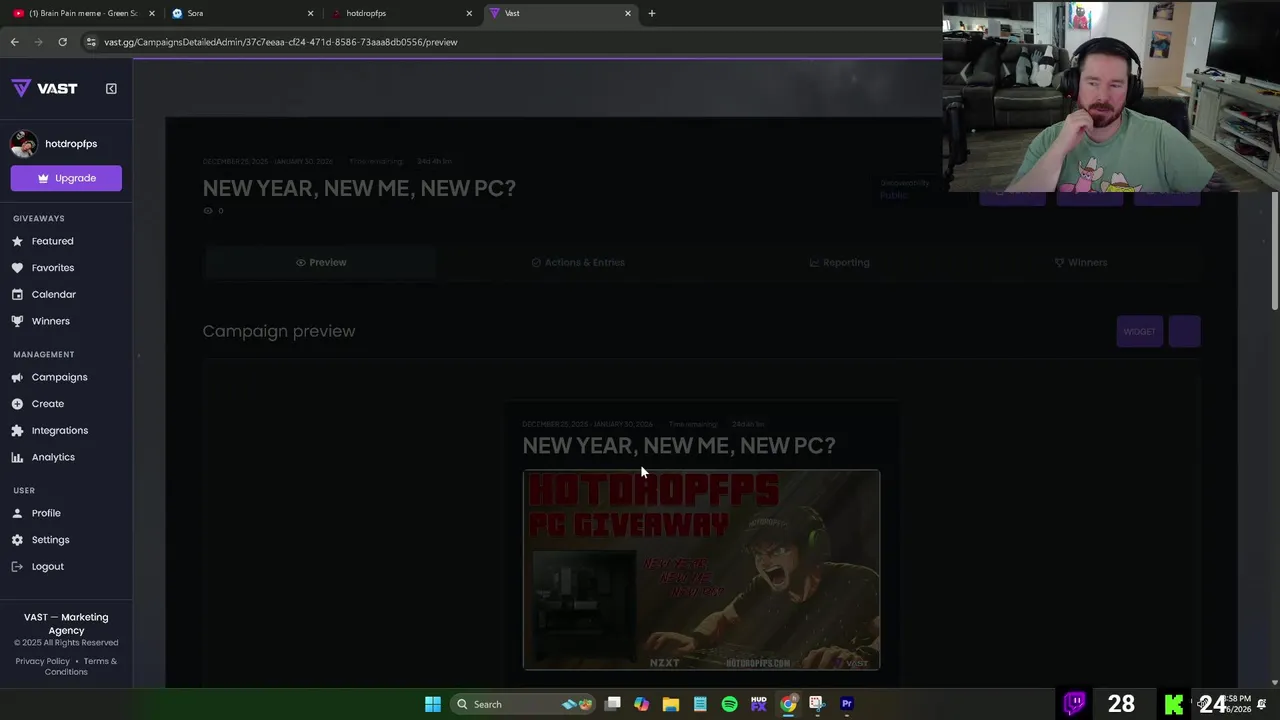1280x720 pixels.
Task: Open a new browser tab
Action: [x=652, y=13]
